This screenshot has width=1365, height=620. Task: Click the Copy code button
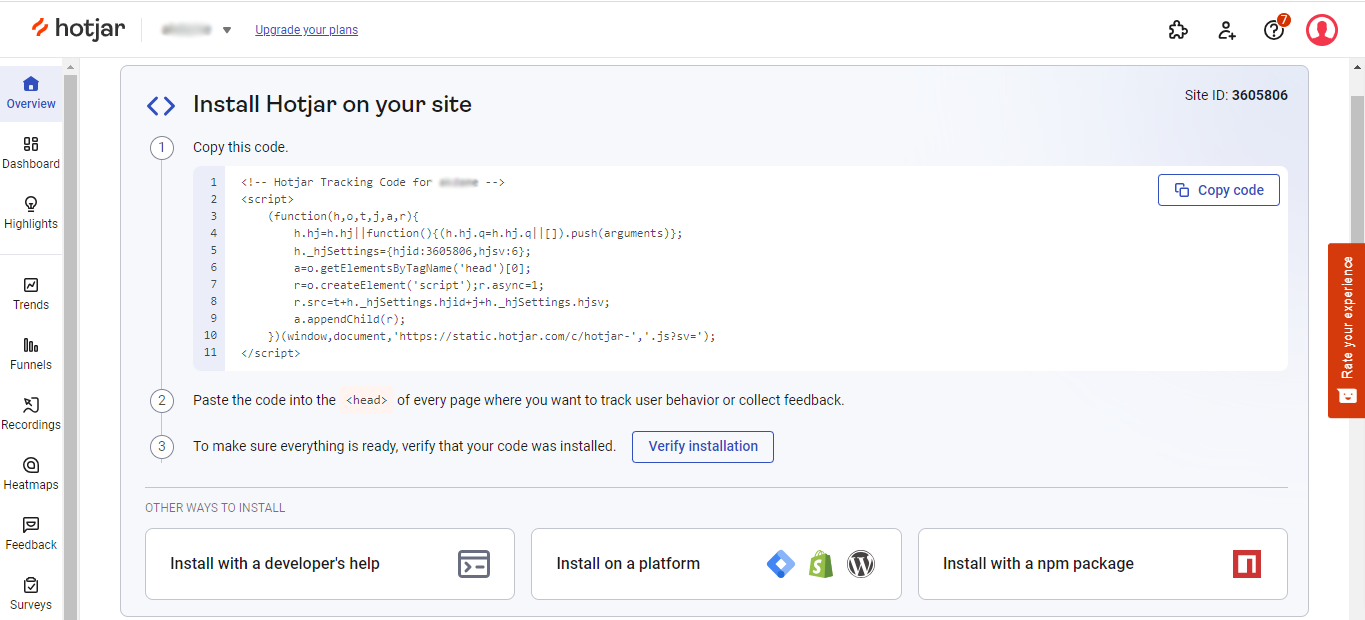coord(1218,190)
